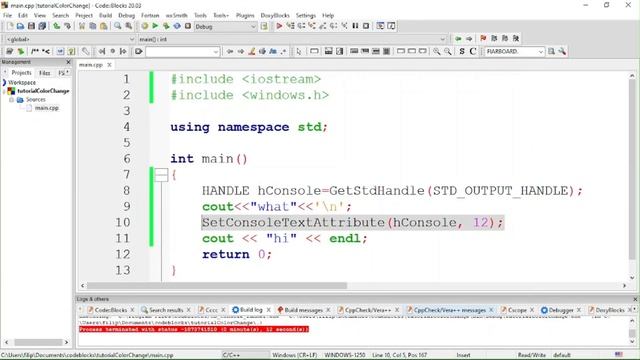Viewport: 640px width, 360px height.
Task: Click the 'WINDOWS-1250' encoding in status bar
Action: click(344, 355)
